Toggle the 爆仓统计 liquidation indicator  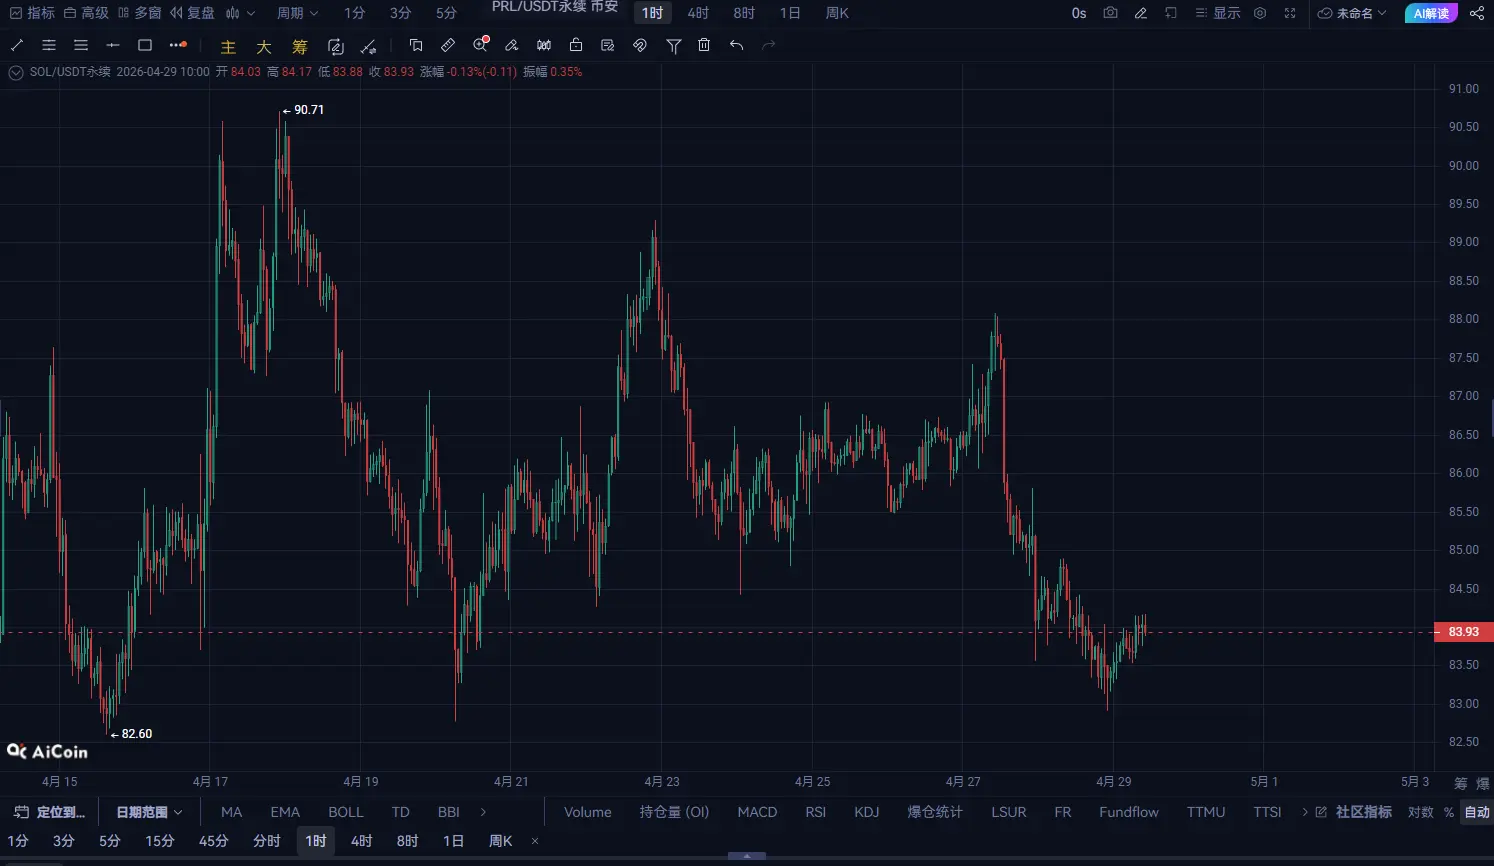point(935,812)
